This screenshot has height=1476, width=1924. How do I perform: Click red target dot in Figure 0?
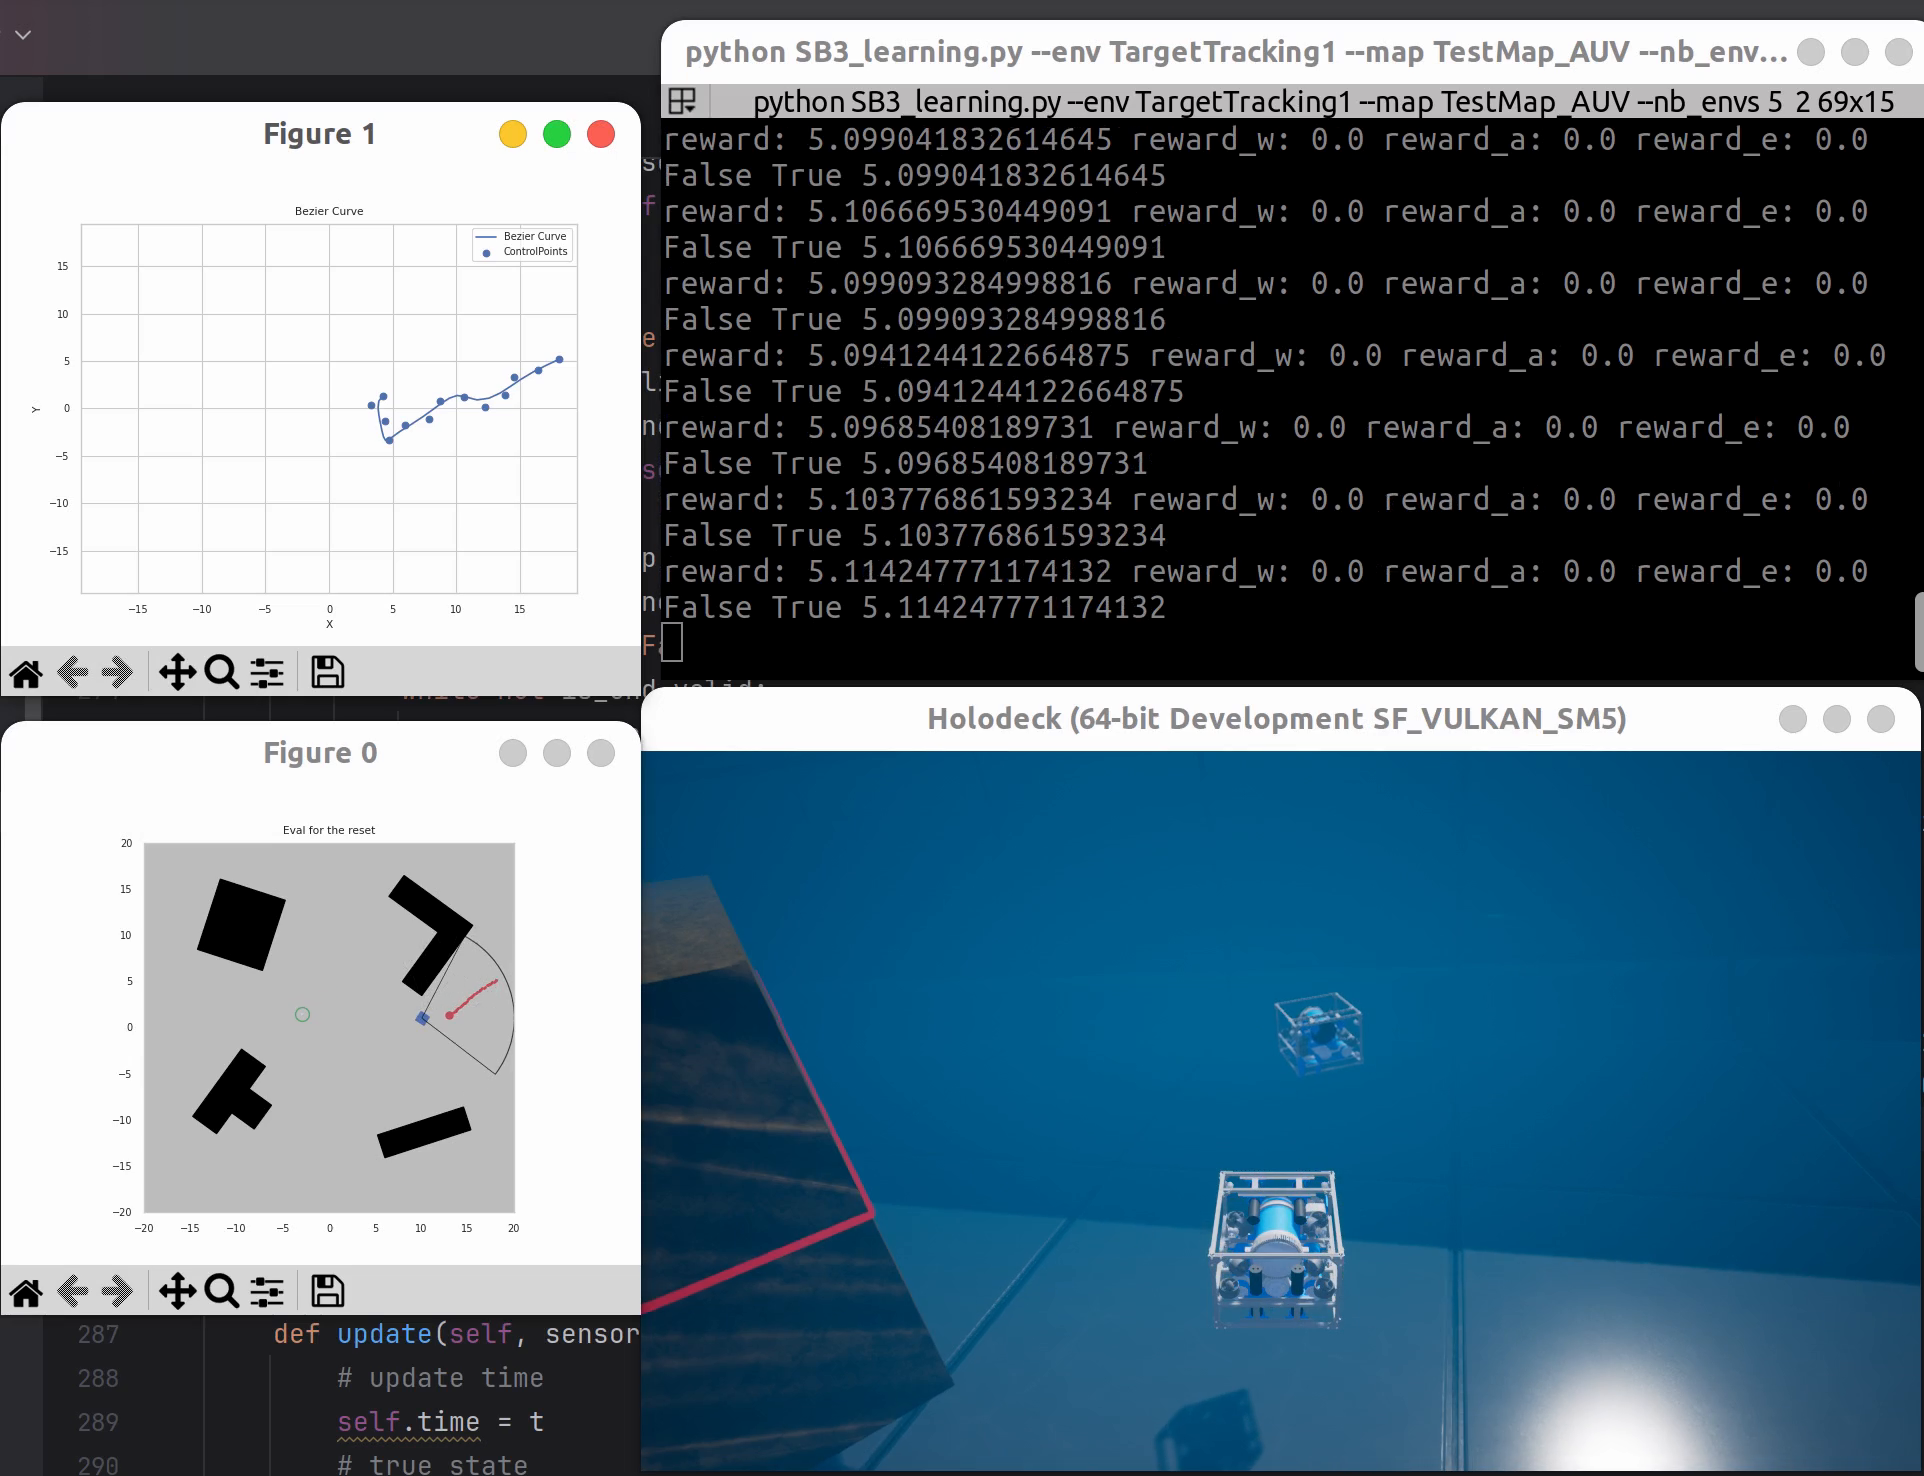[449, 1015]
